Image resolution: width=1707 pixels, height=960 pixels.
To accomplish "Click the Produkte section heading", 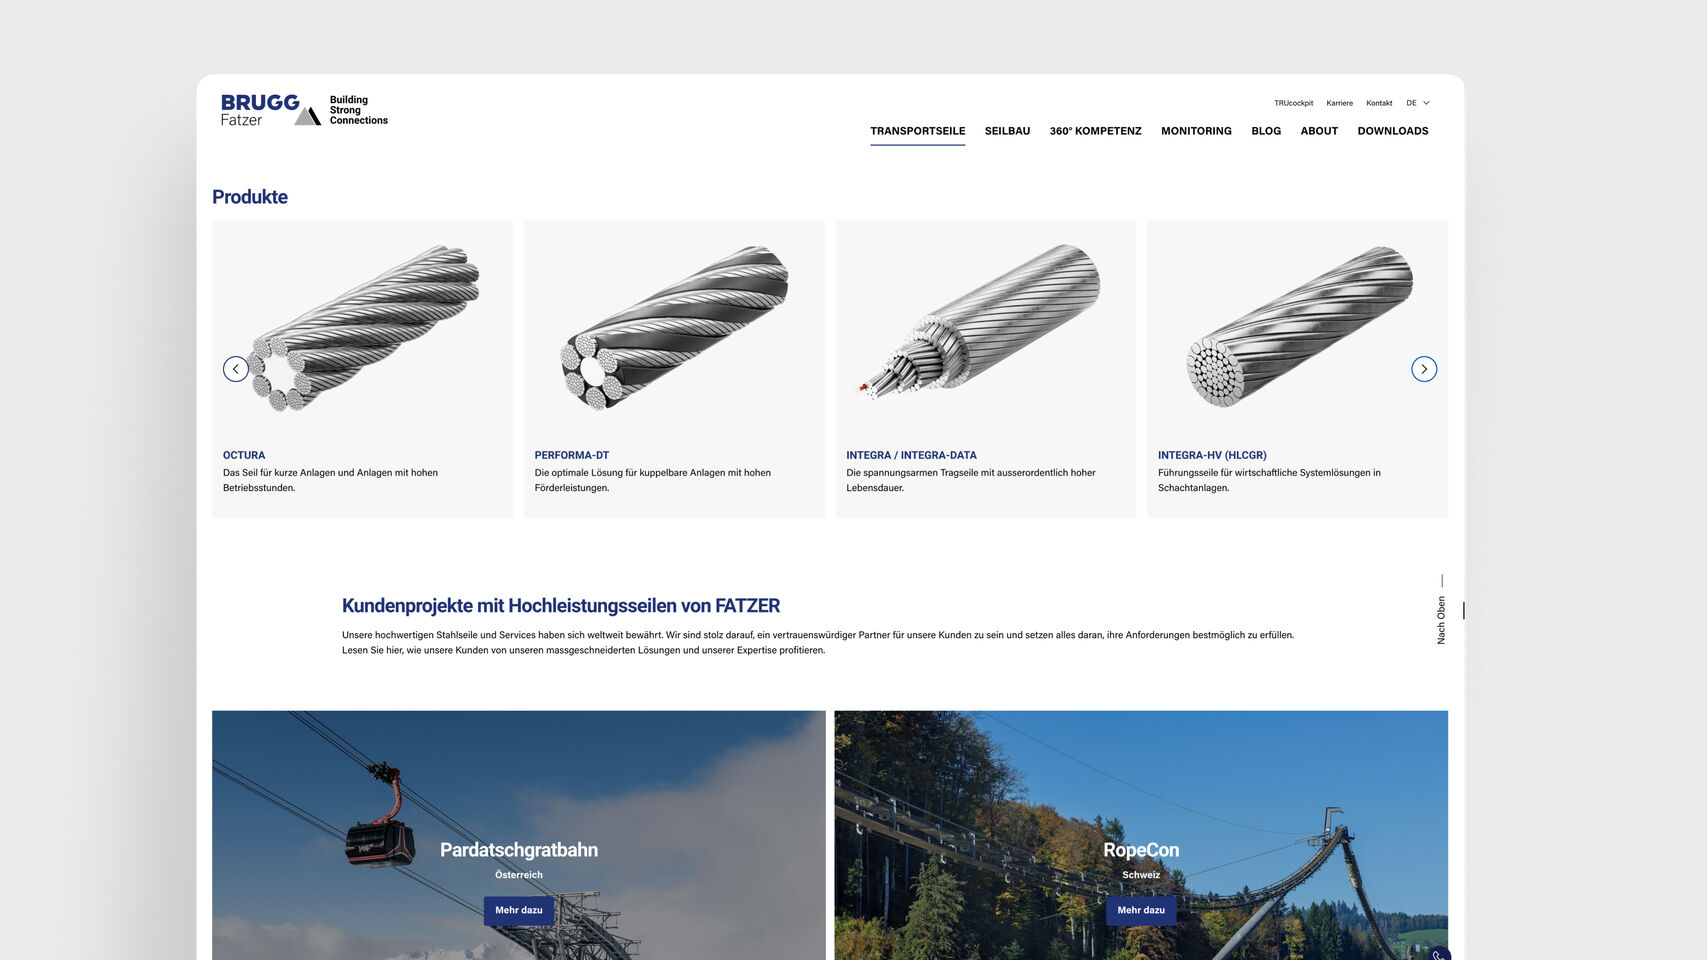I will coord(250,197).
